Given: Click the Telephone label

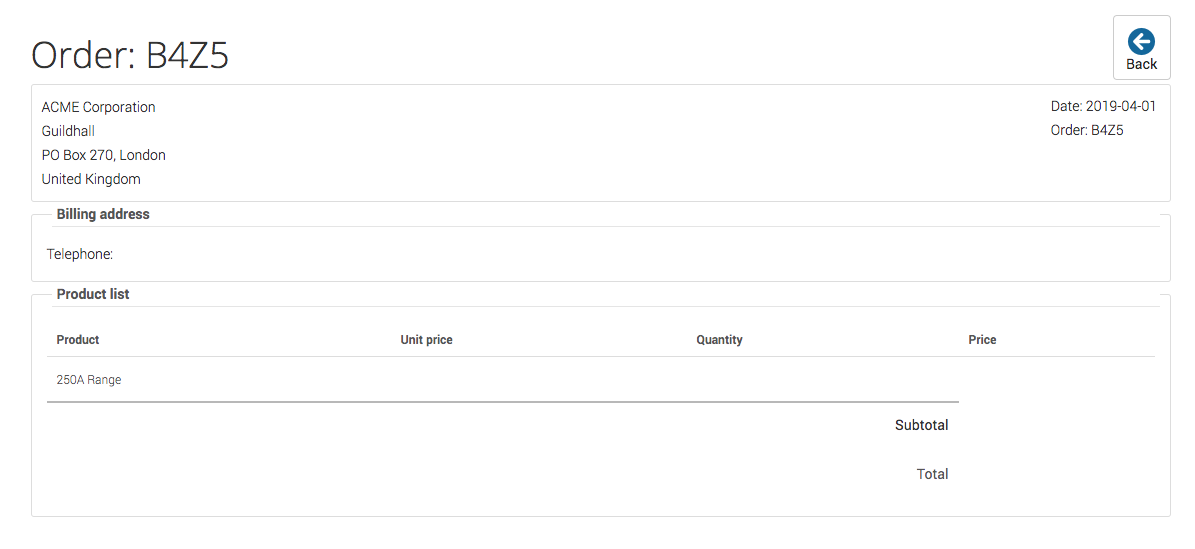Looking at the screenshot, I should pyautogui.click(x=80, y=254).
